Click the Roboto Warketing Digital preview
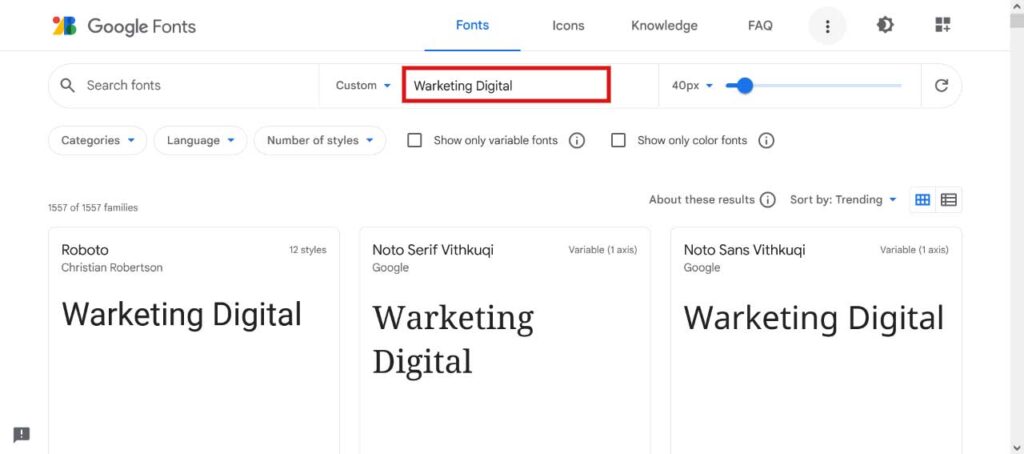This screenshot has width=1024, height=454. click(182, 315)
